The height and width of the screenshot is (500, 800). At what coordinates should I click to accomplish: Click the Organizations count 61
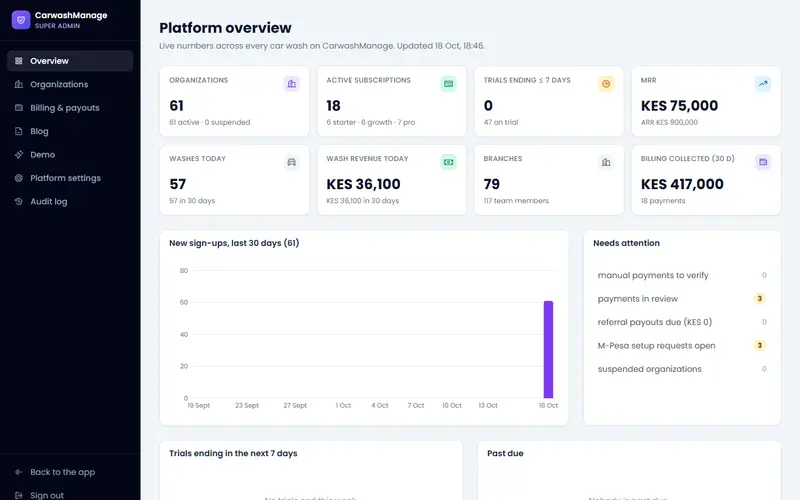click(177, 106)
